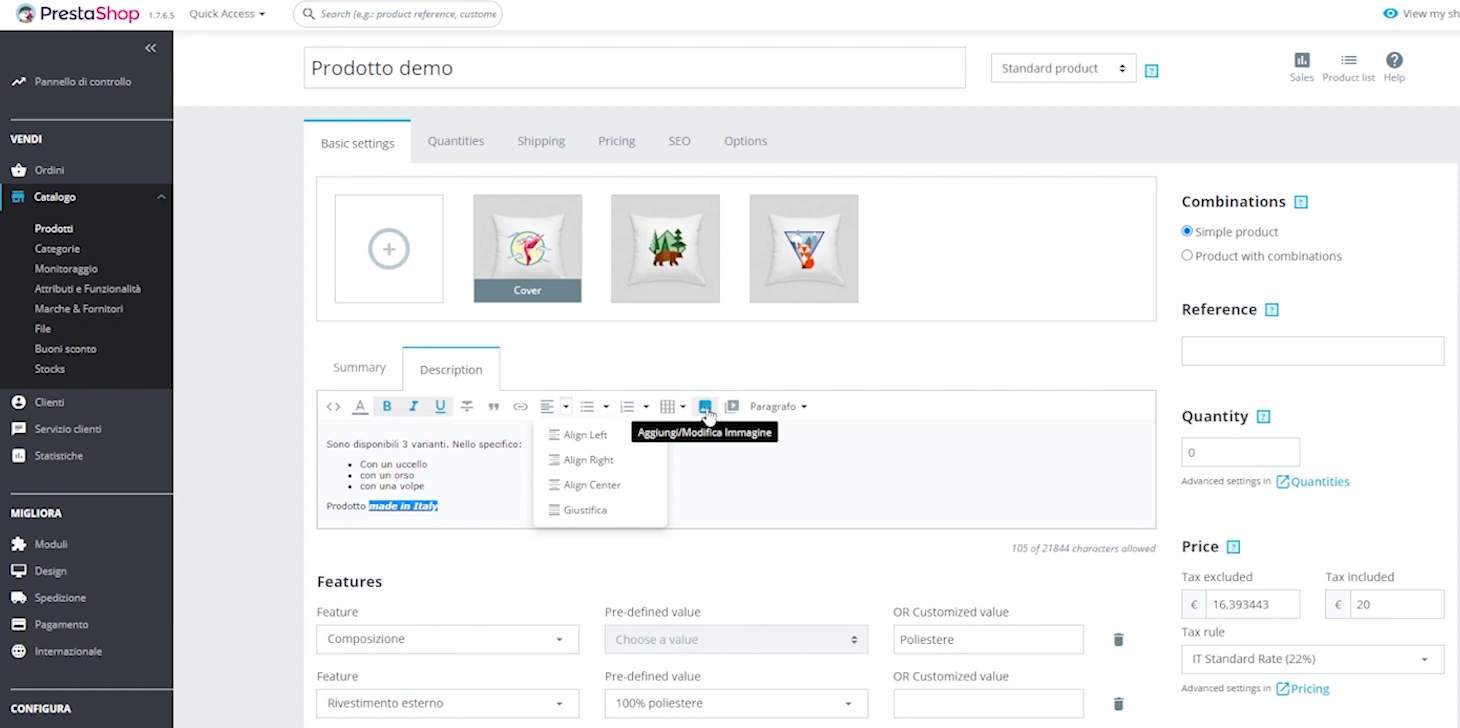
Task: Open the Standard product type dropdown
Action: (x=1063, y=68)
